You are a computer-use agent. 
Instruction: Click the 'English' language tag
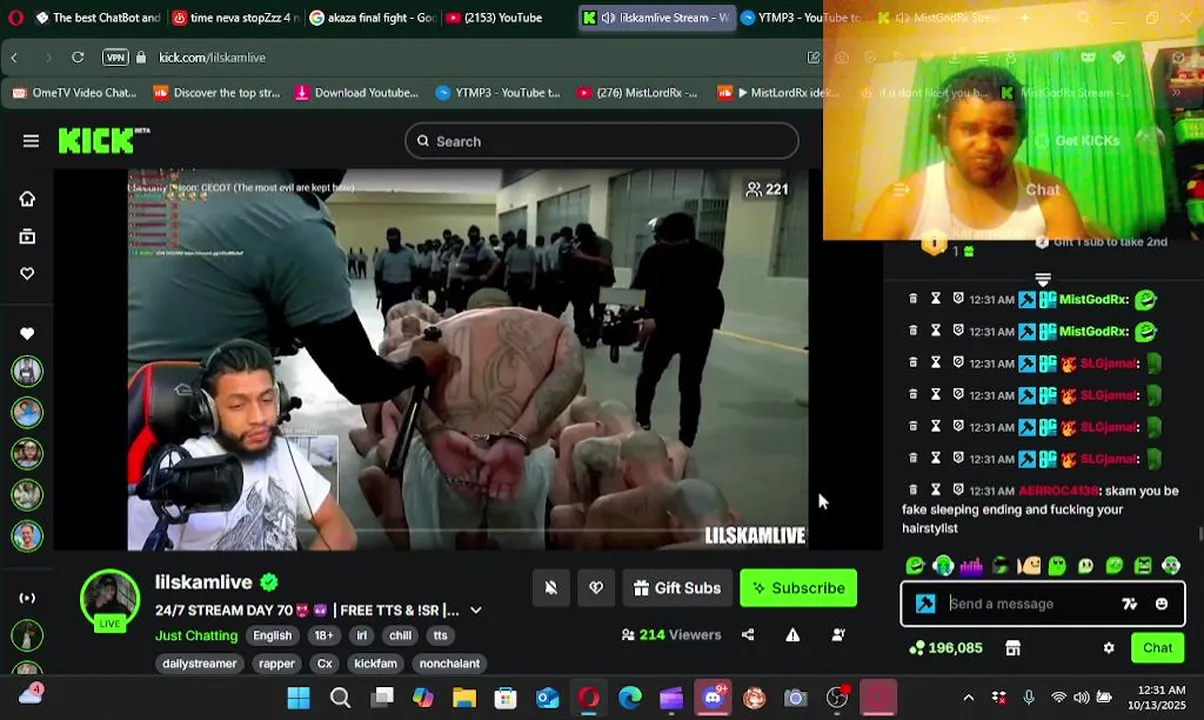pyautogui.click(x=272, y=635)
